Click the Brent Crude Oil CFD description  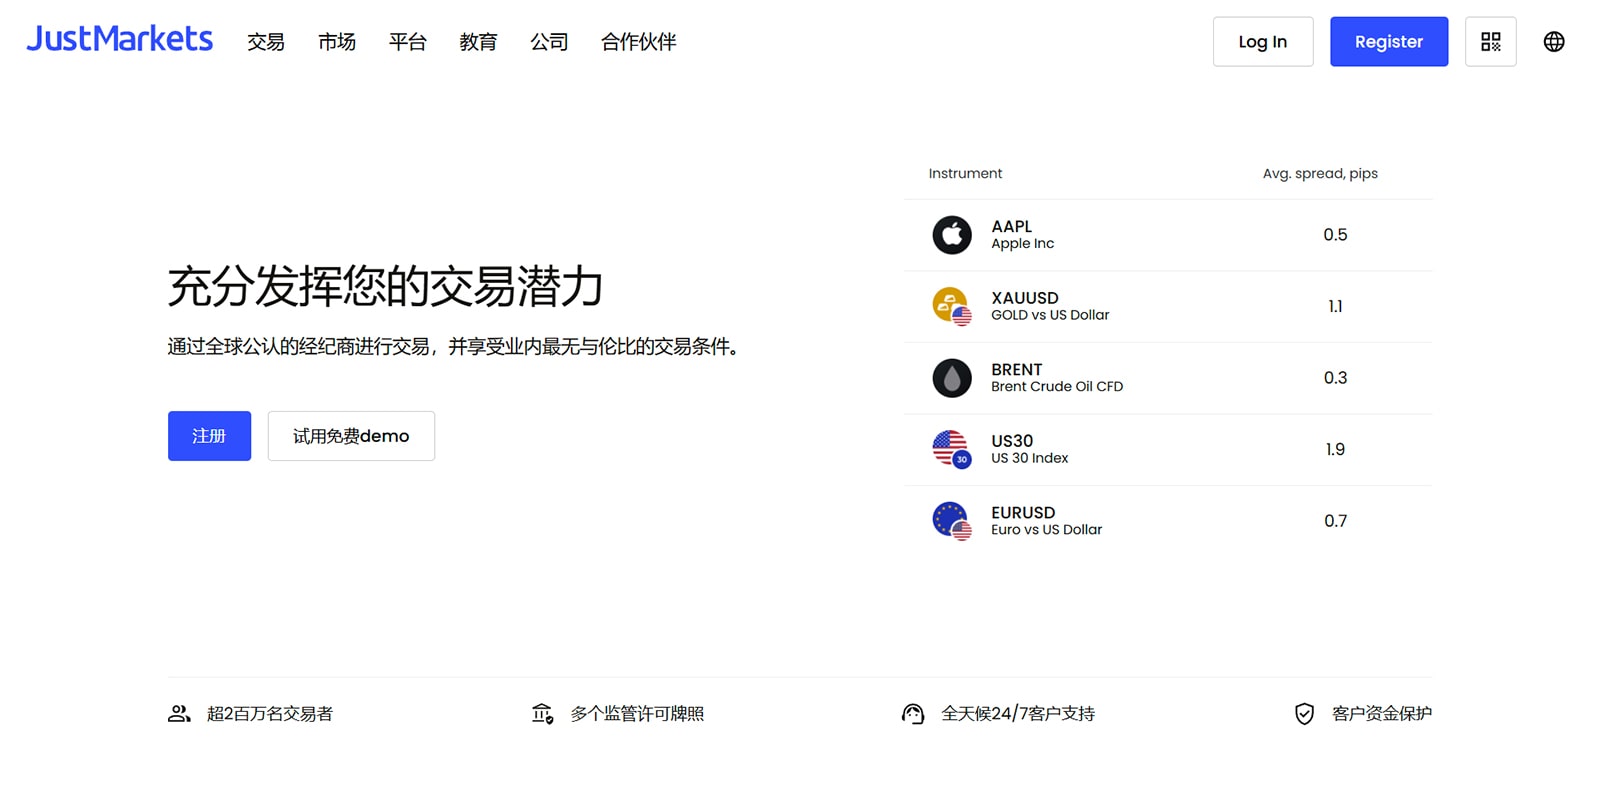1057,387
